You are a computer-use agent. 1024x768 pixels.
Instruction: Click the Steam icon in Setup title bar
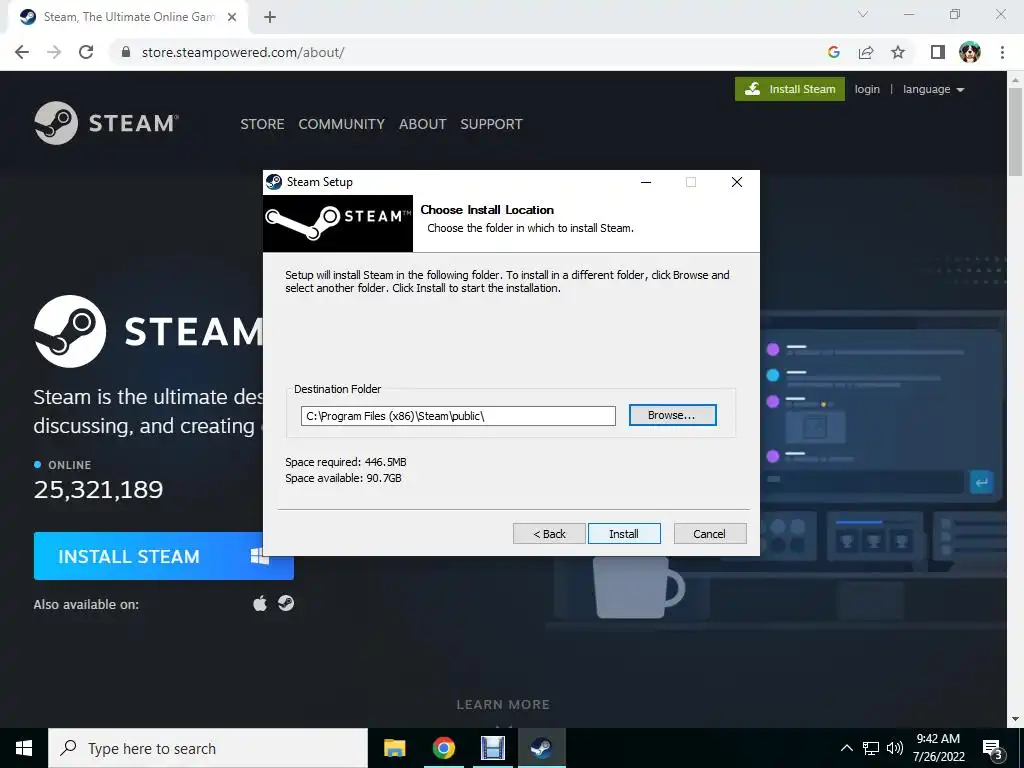(x=274, y=182)
